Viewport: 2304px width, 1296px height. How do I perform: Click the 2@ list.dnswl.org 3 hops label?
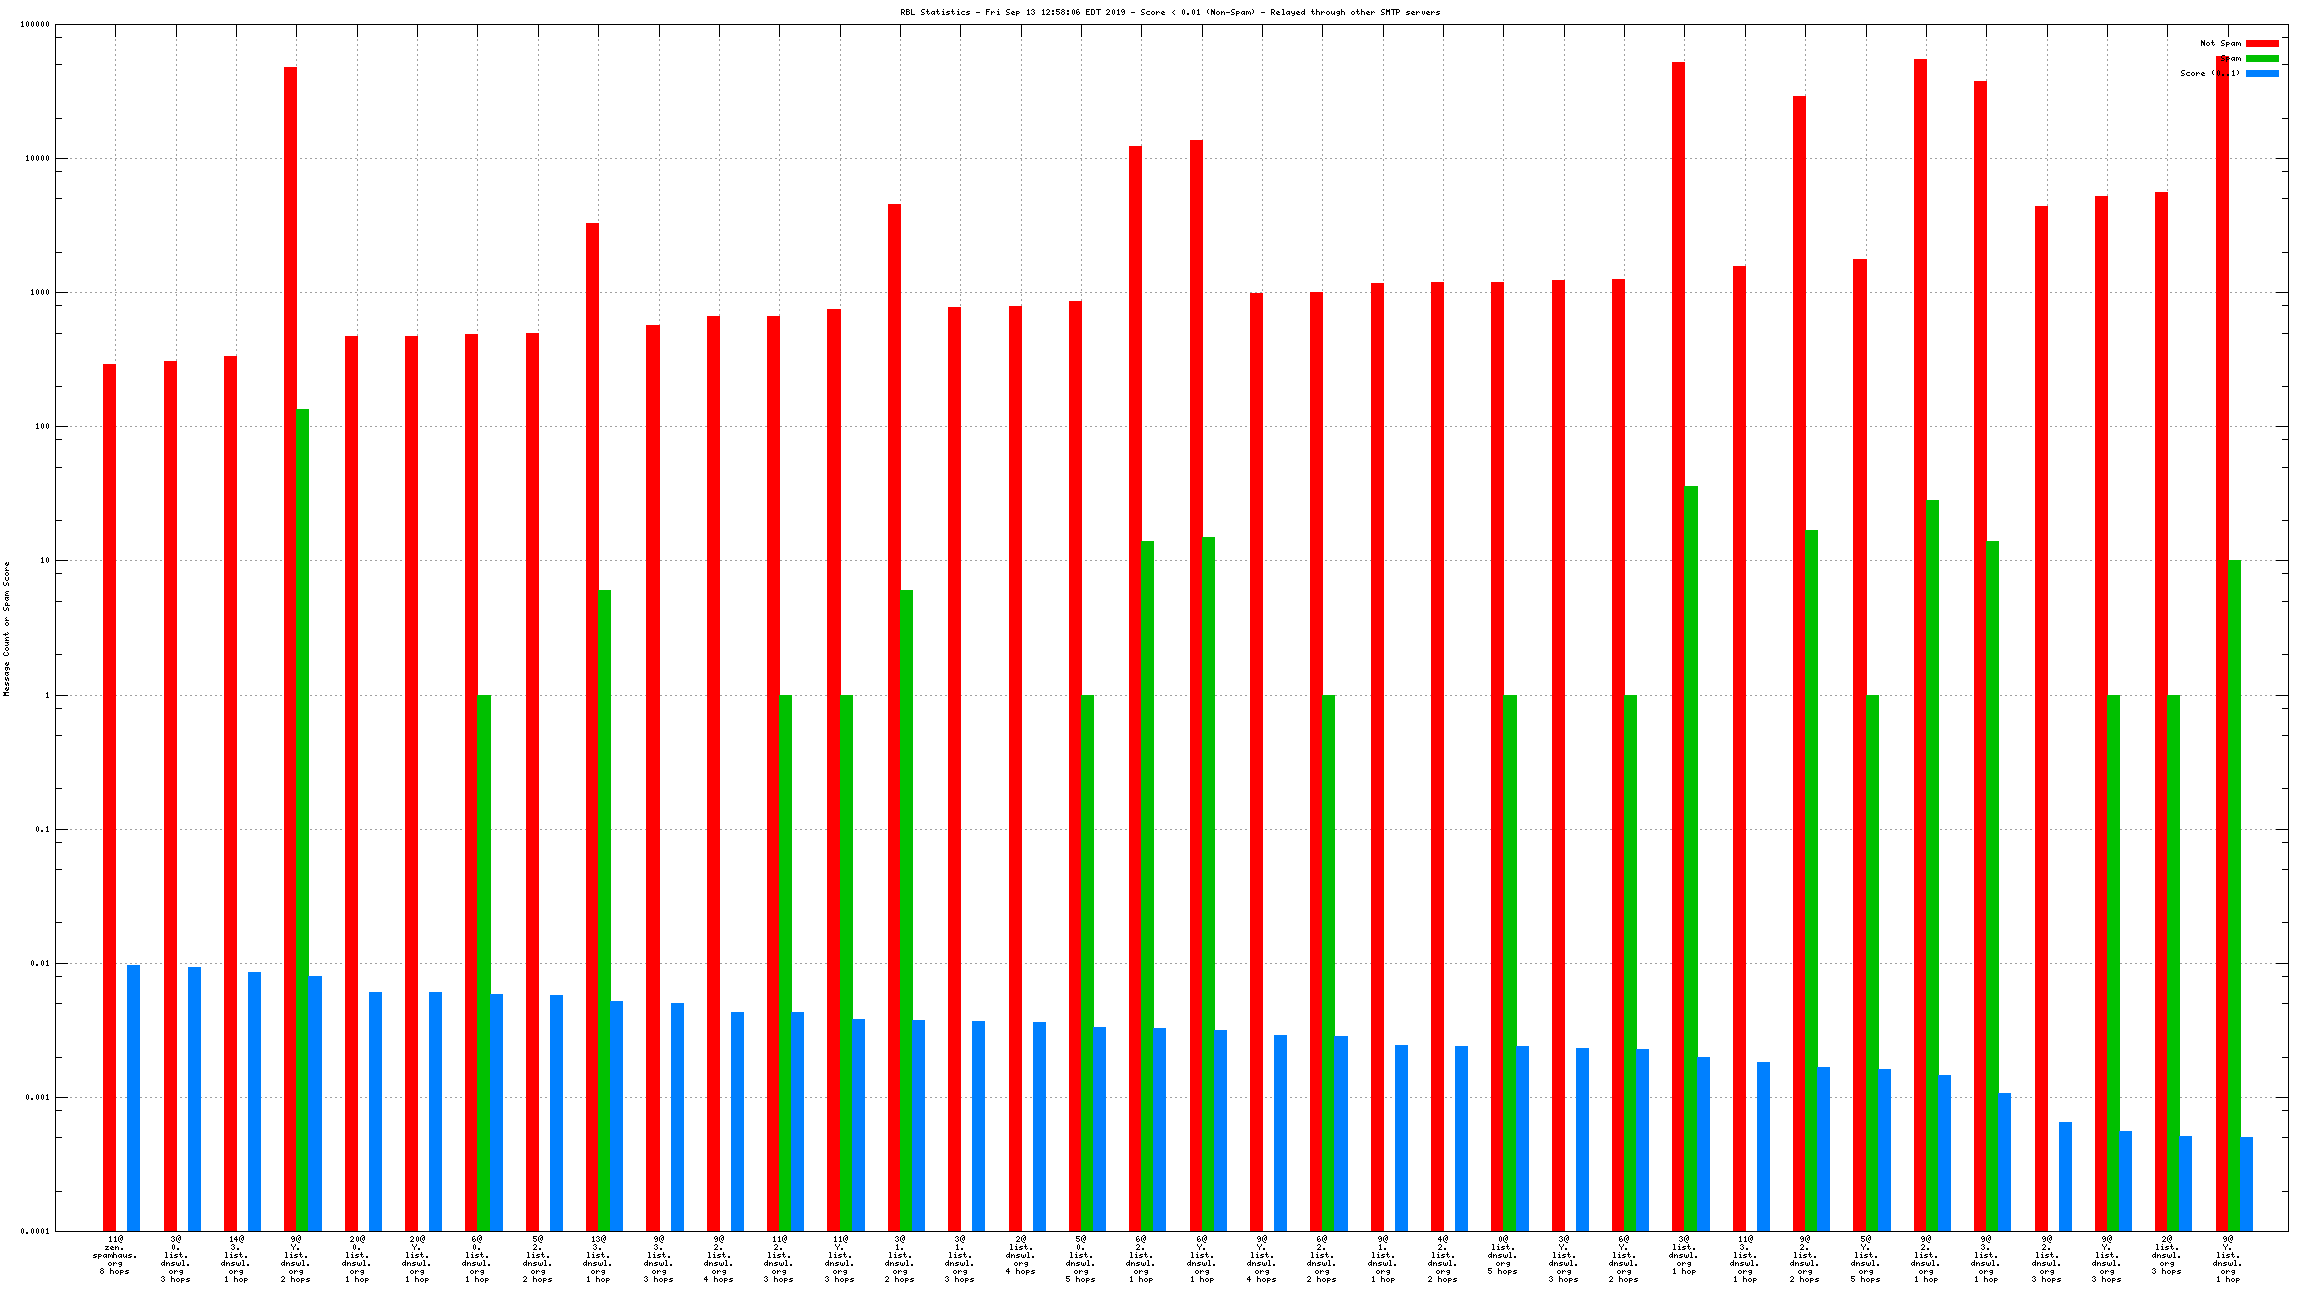click(2166, 1255)
